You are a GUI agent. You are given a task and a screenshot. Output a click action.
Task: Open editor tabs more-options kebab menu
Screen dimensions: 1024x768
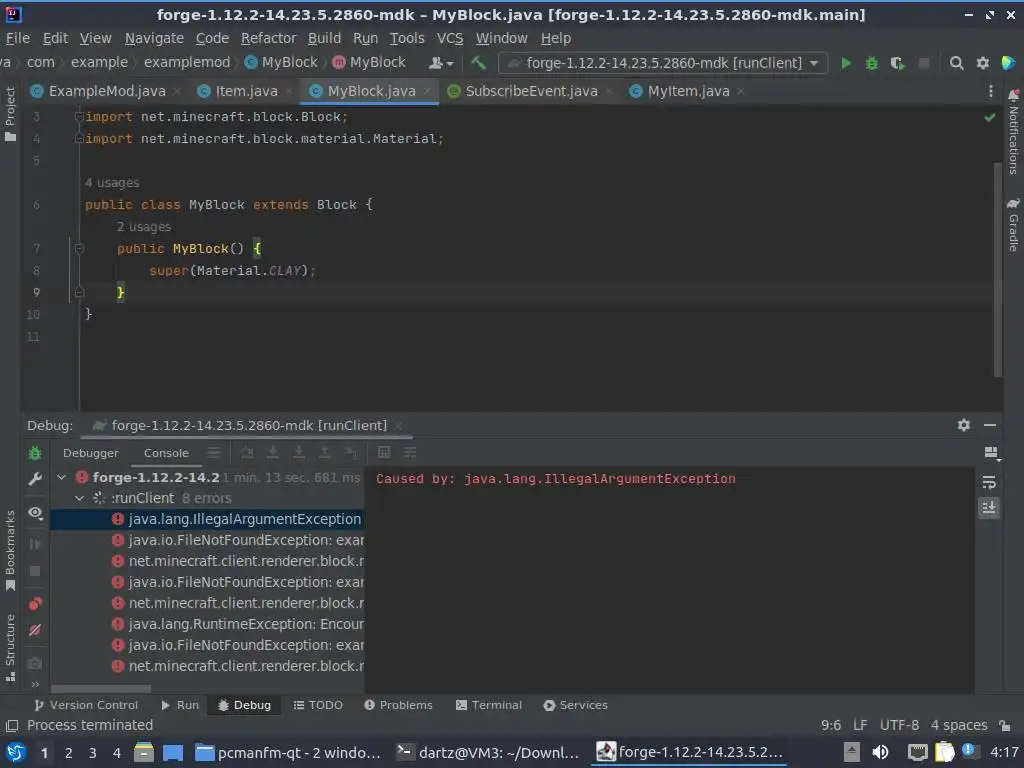tap(991, 91)
